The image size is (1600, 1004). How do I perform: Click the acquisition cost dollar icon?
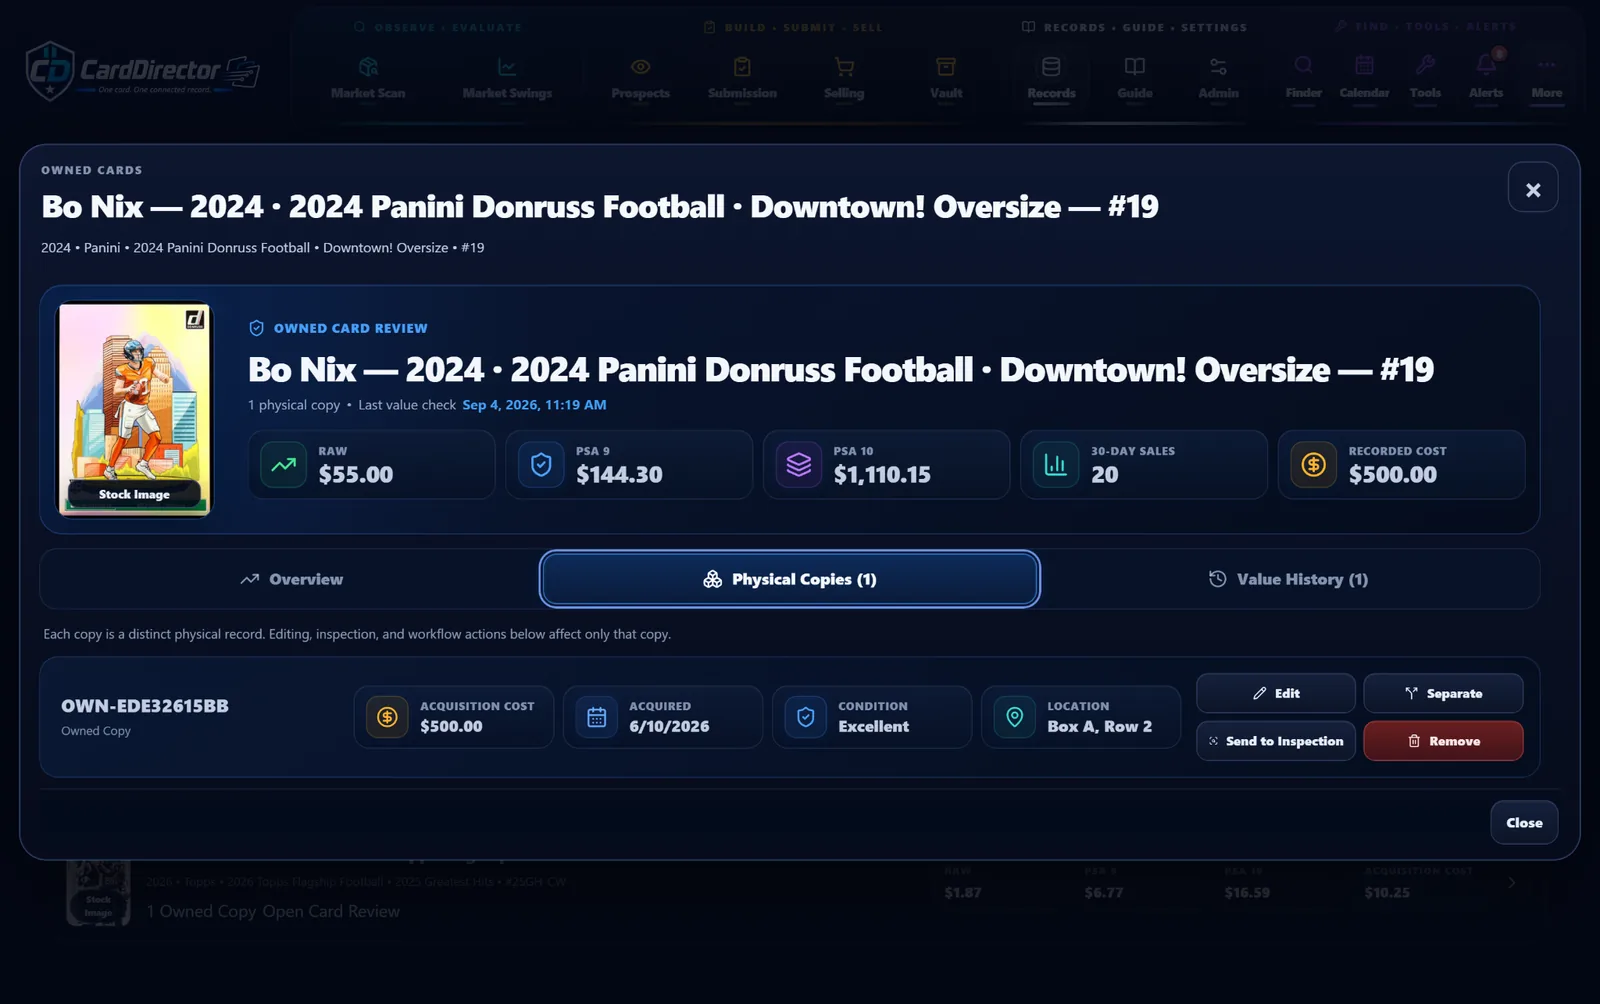(x=387, y=717)
